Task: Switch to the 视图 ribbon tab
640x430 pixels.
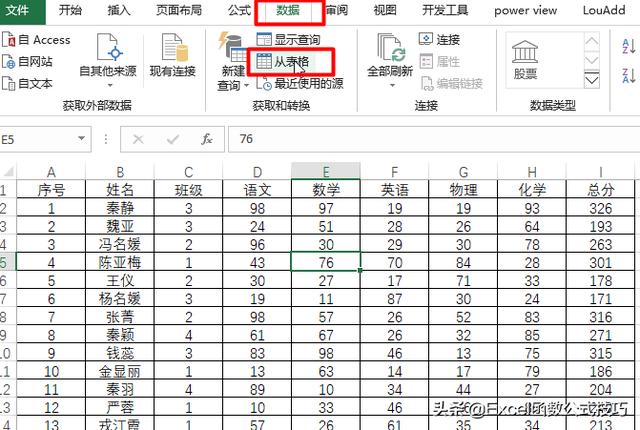Action: (x=385, y=10)
